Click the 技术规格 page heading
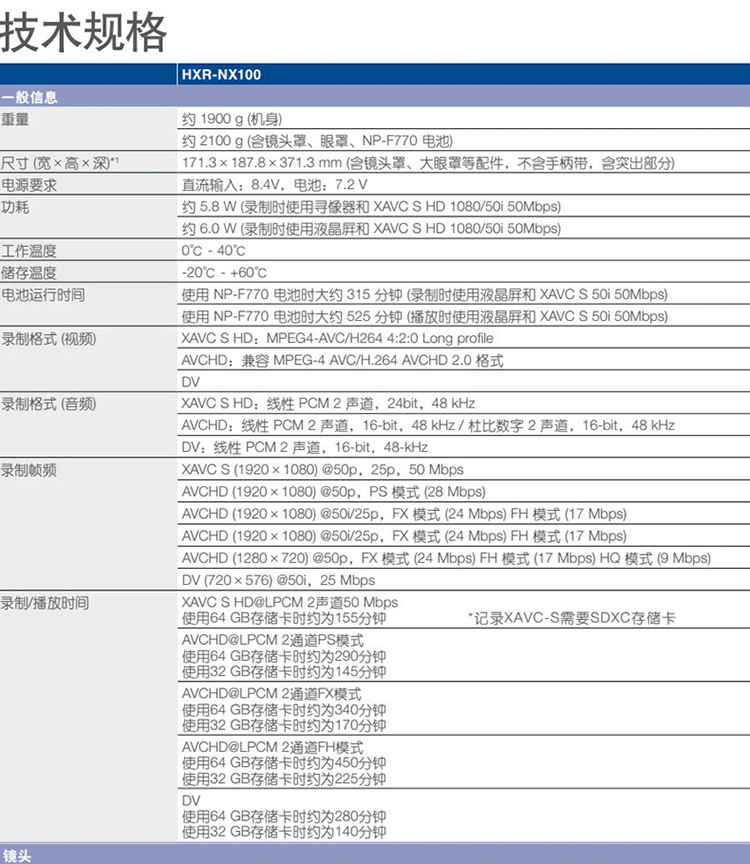This screenshot has height=864, width=750. click(83, 33)
